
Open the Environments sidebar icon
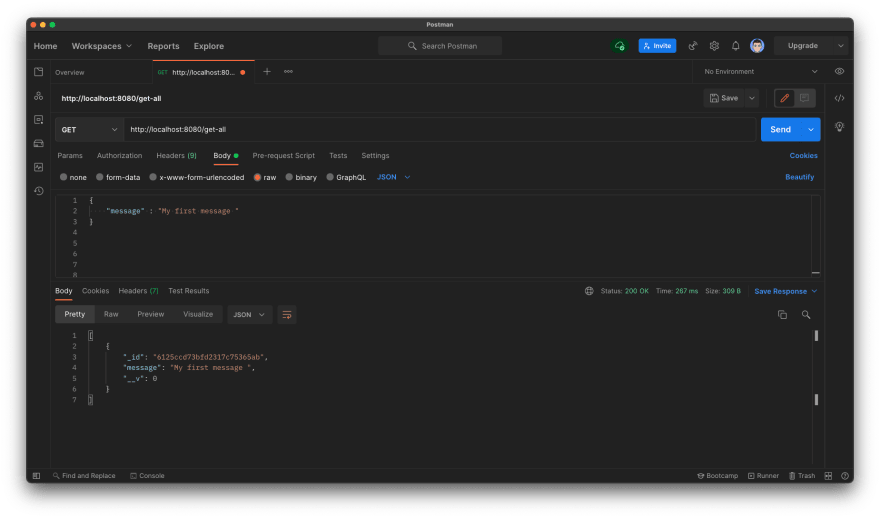click(x=39, y=120)
